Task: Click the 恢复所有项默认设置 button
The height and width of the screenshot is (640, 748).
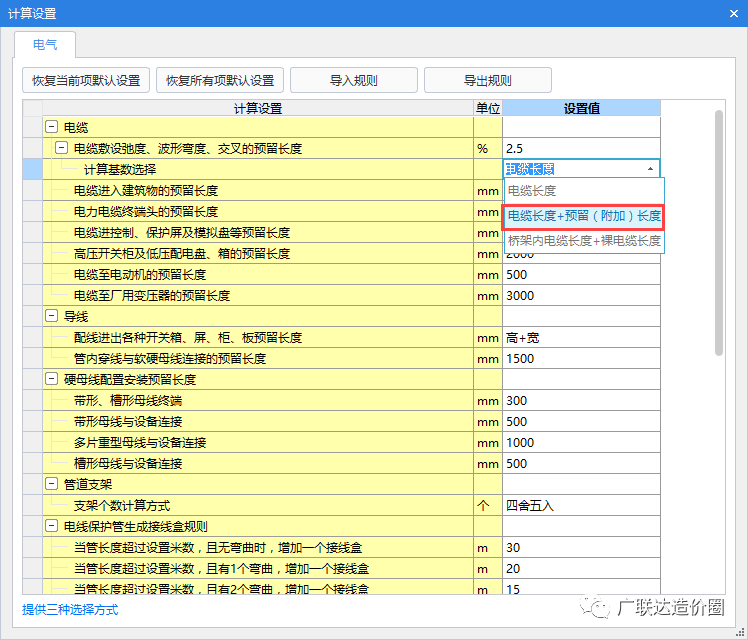Action: click(x=220, y=80)
